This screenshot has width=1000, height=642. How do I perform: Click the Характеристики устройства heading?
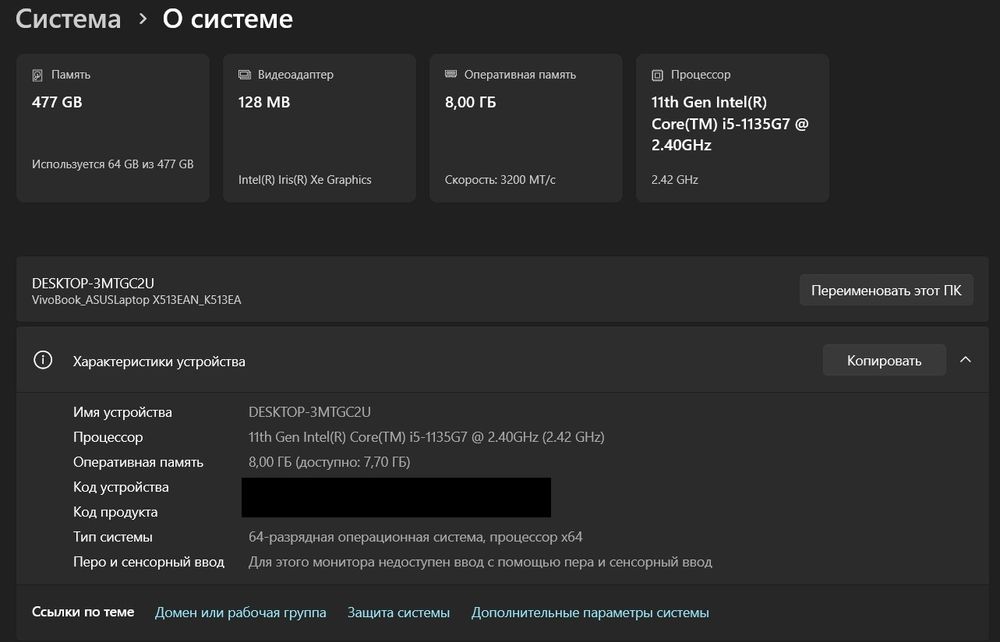click(159, 361)
